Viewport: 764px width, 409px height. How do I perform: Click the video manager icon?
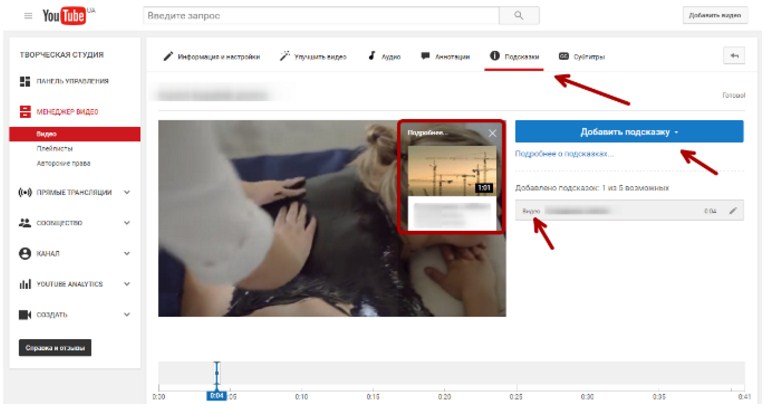click(x=25, y=112)
